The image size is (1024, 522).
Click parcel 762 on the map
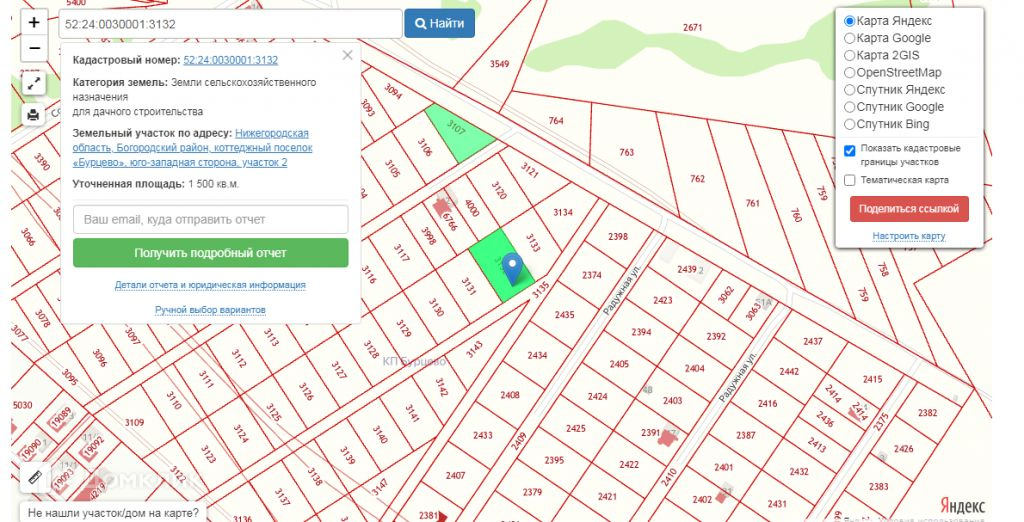point(697,178)
